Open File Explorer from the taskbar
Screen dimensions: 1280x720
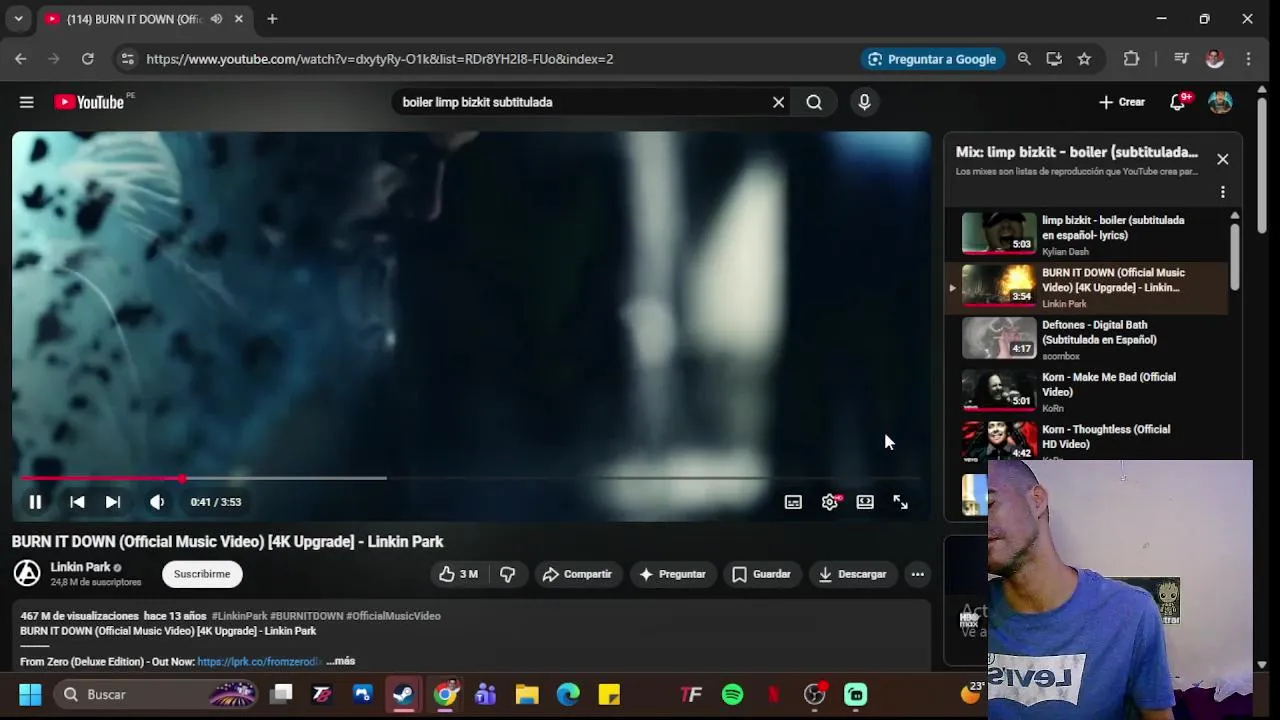click(x=527, y=694)
